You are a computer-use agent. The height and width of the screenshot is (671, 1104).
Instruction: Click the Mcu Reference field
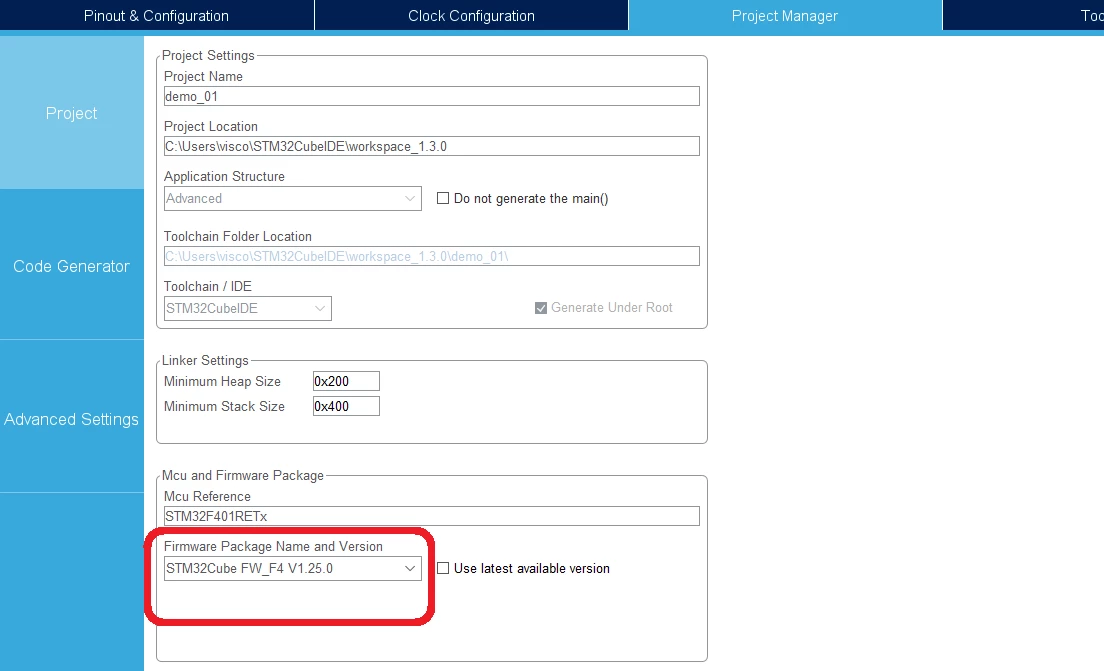click(x=432, y=516)
